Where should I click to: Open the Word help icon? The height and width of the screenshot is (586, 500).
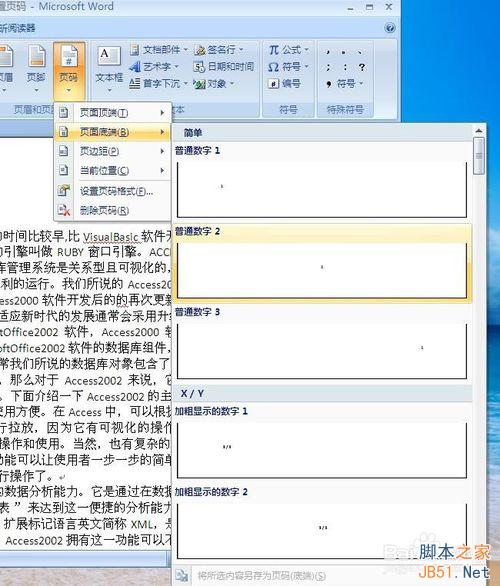coord(389,28)
